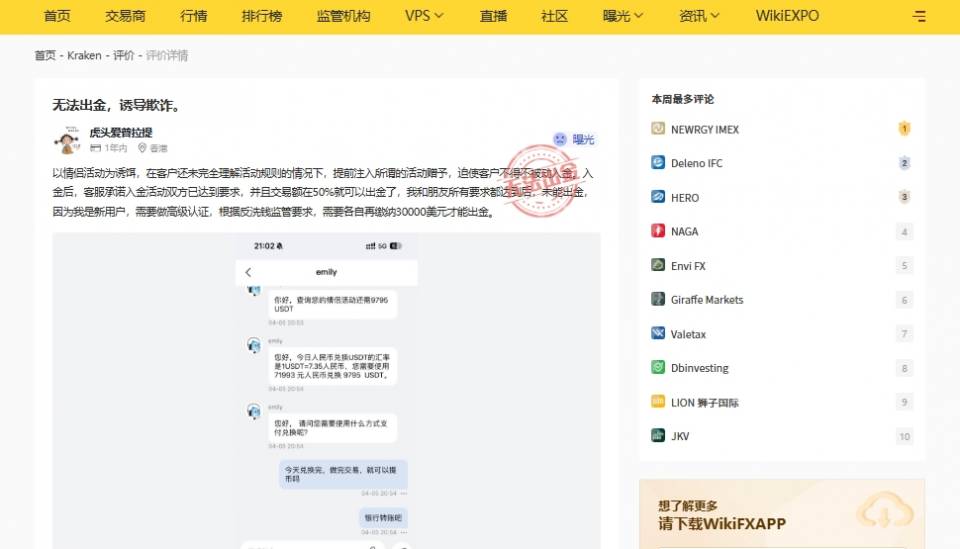Click reviewer avatar of 虎头爱普拉提
This screenshot has width=960, height=549.
[x=67, y=140]
